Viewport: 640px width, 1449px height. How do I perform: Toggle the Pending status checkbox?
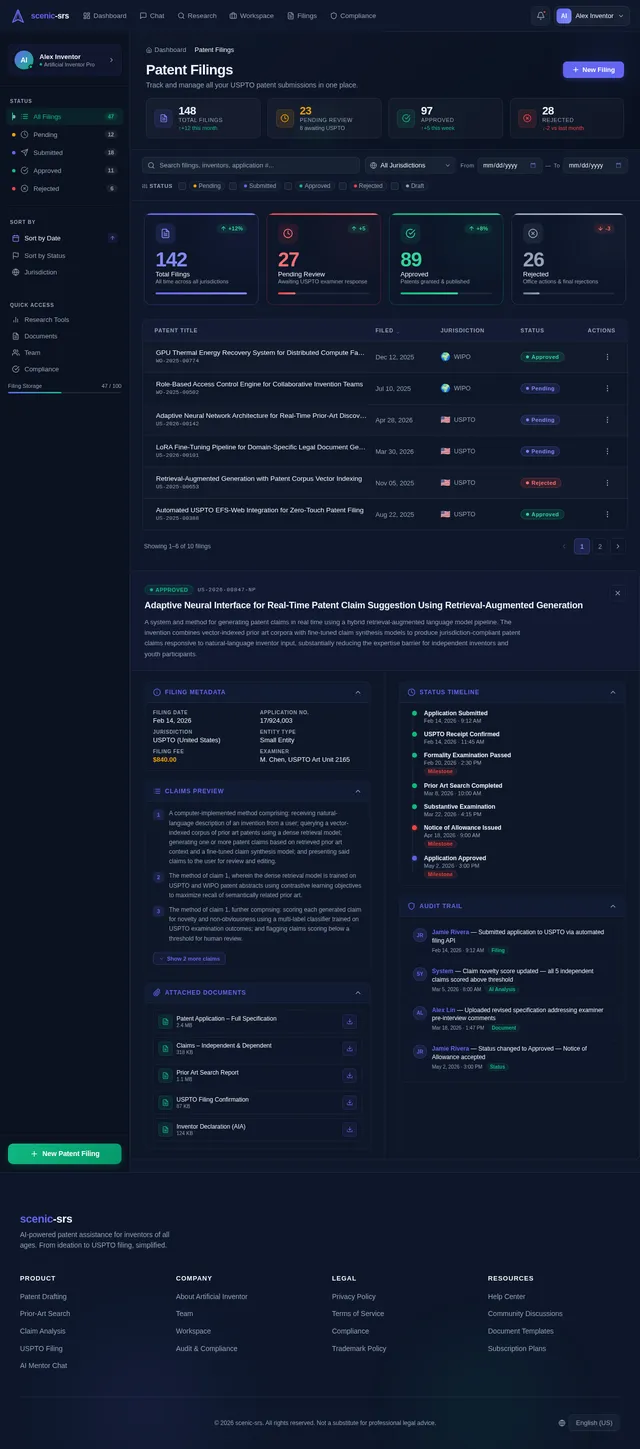pyautogui.click(x=182, y=186)
